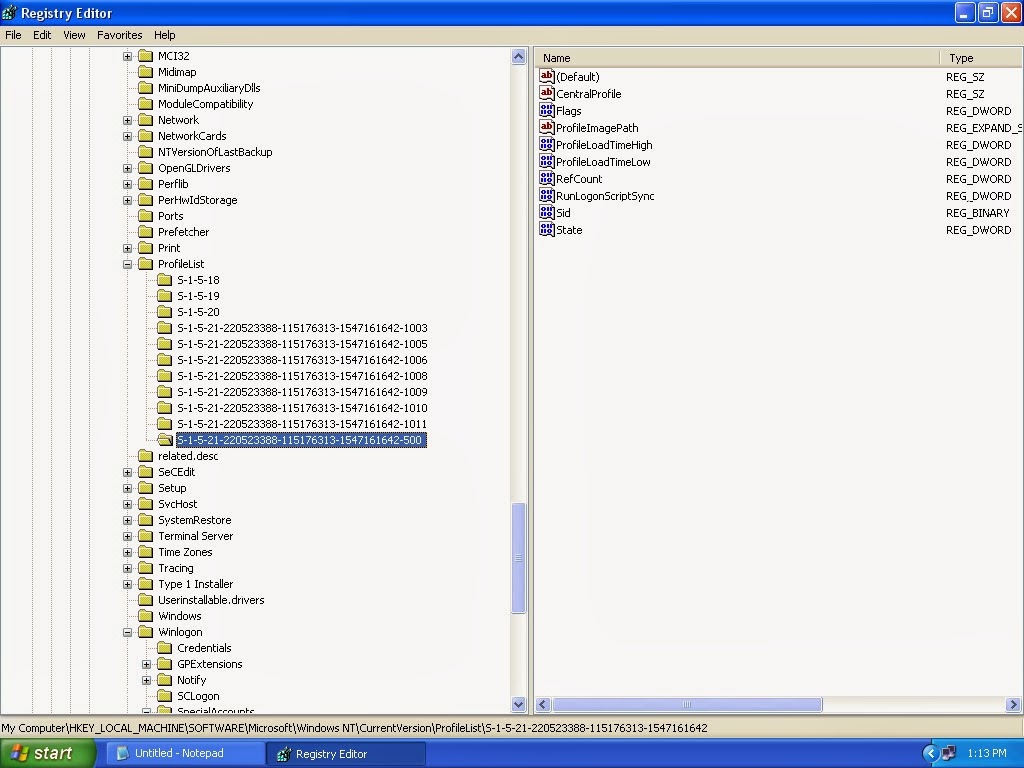Select key ending in 1547161642-1005
Image resolution: width=1024 pixels, height=768 pixels.
pyautogui.click(x=302, y=344)
